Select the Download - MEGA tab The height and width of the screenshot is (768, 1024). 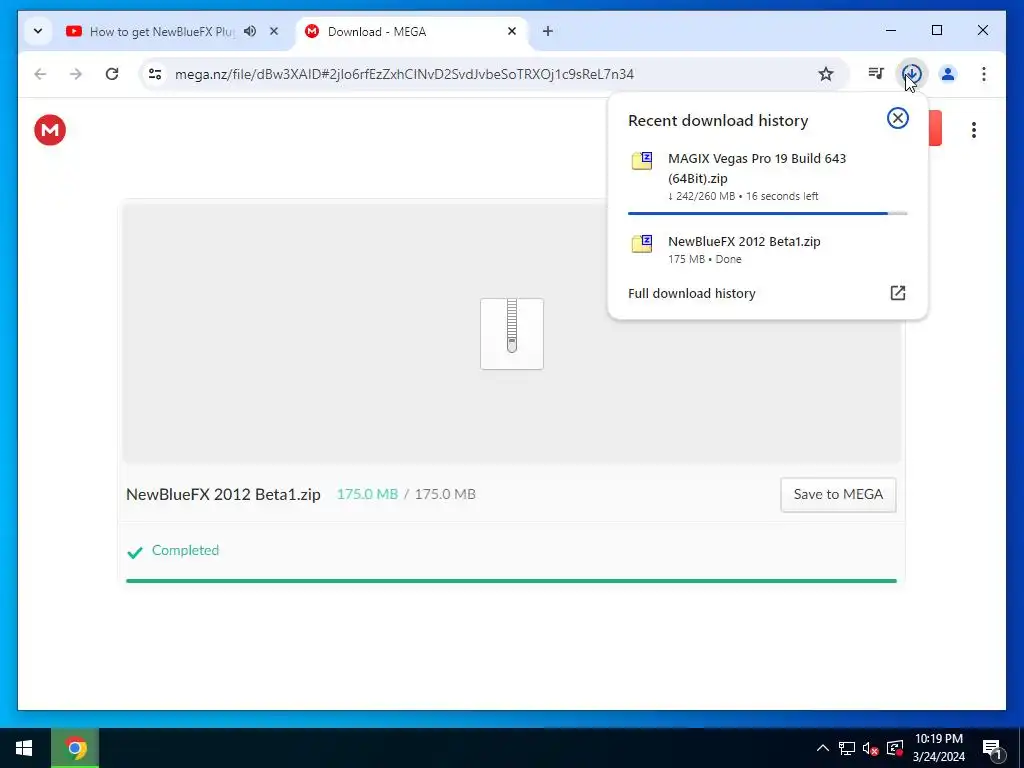[410, 31]
